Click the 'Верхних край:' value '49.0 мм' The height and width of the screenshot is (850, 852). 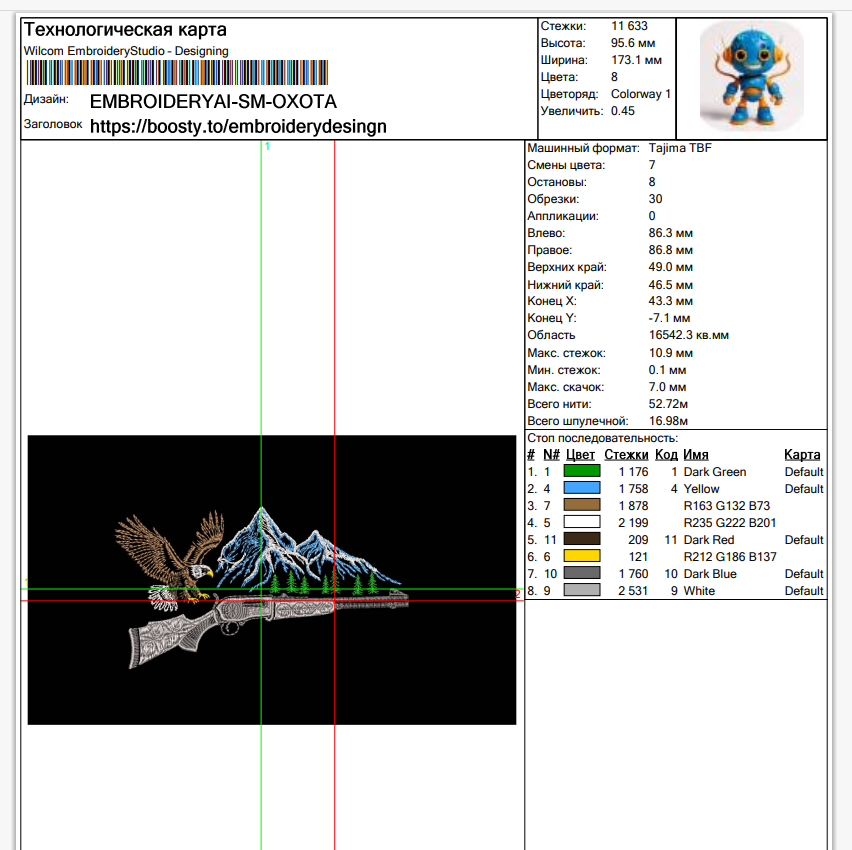pyautogui.click(x=671, y=267)
